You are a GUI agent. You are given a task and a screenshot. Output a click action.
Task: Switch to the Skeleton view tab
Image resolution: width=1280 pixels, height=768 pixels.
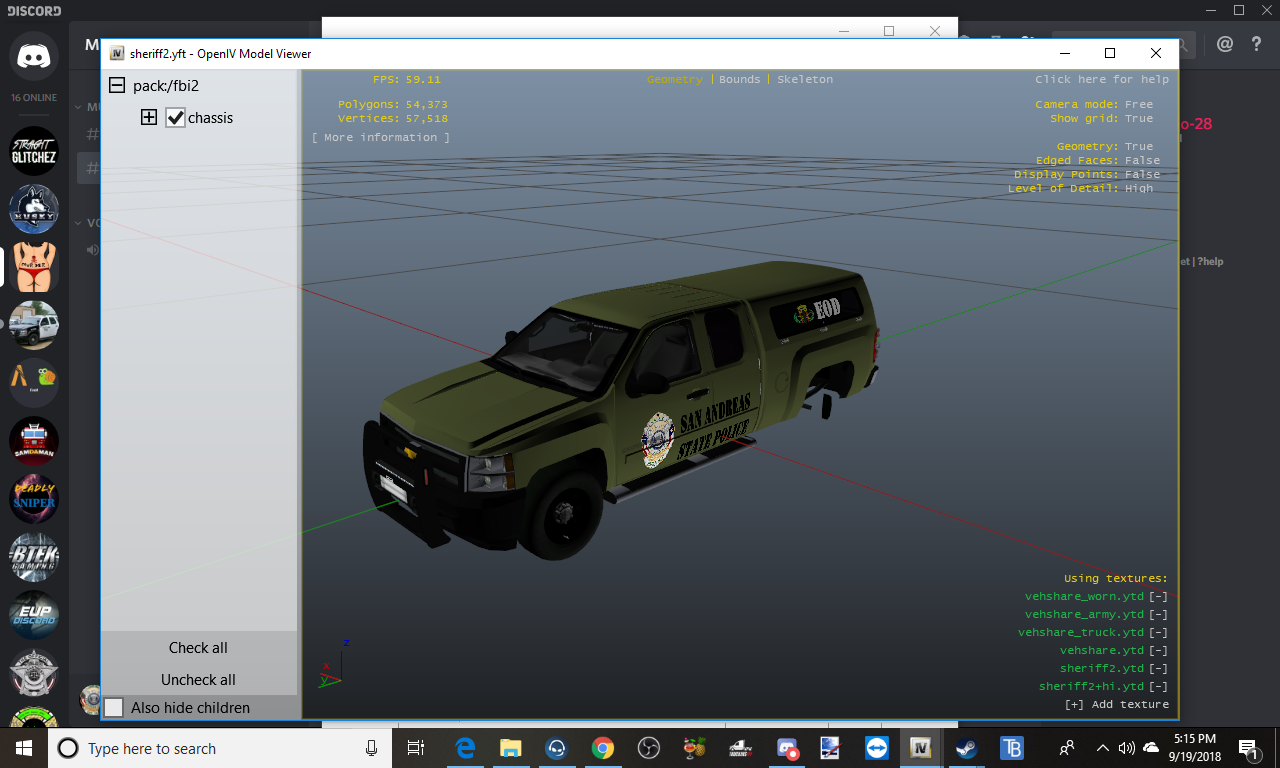coord(805,79)
